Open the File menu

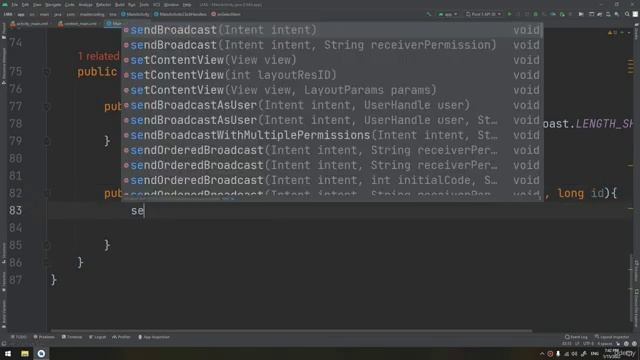[x=15, y=5]
